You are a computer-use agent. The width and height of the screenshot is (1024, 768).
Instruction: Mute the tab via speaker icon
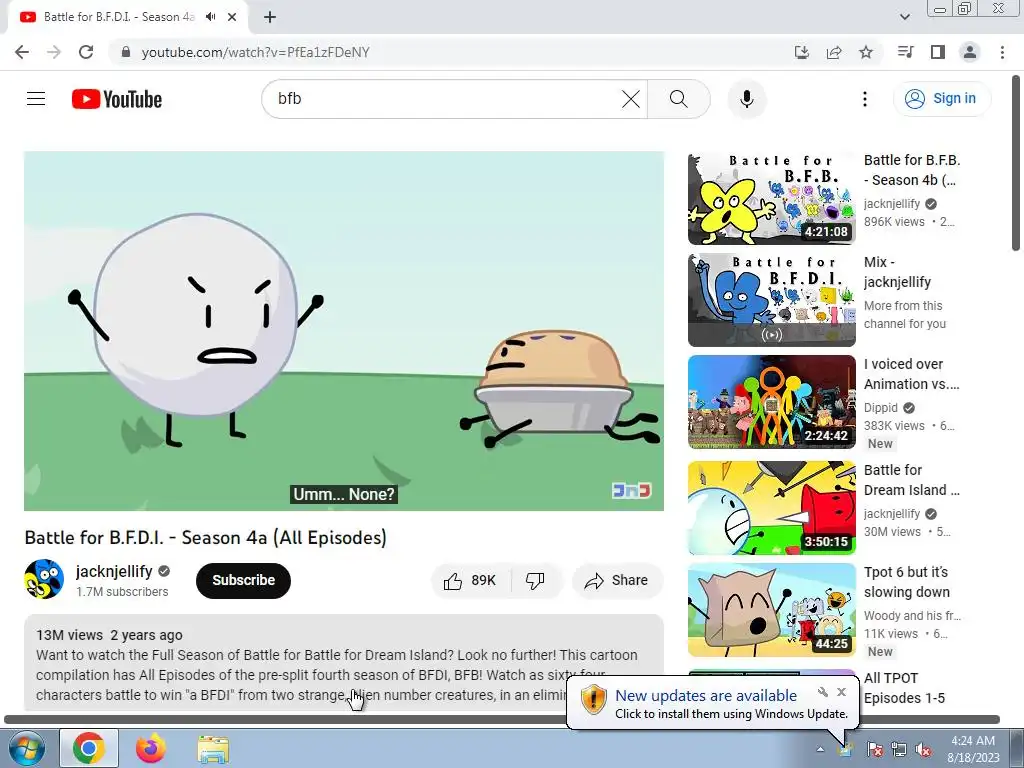tap(210, 17)
